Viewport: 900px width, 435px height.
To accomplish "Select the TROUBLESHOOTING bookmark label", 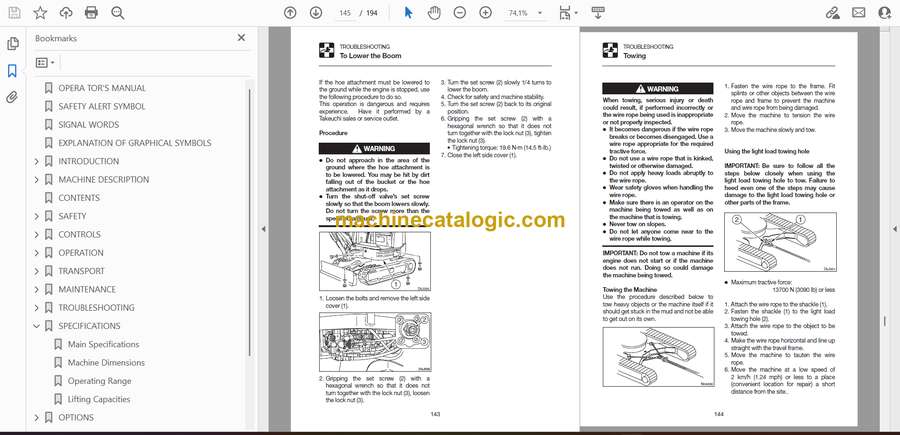I will (x=96, y=308).
